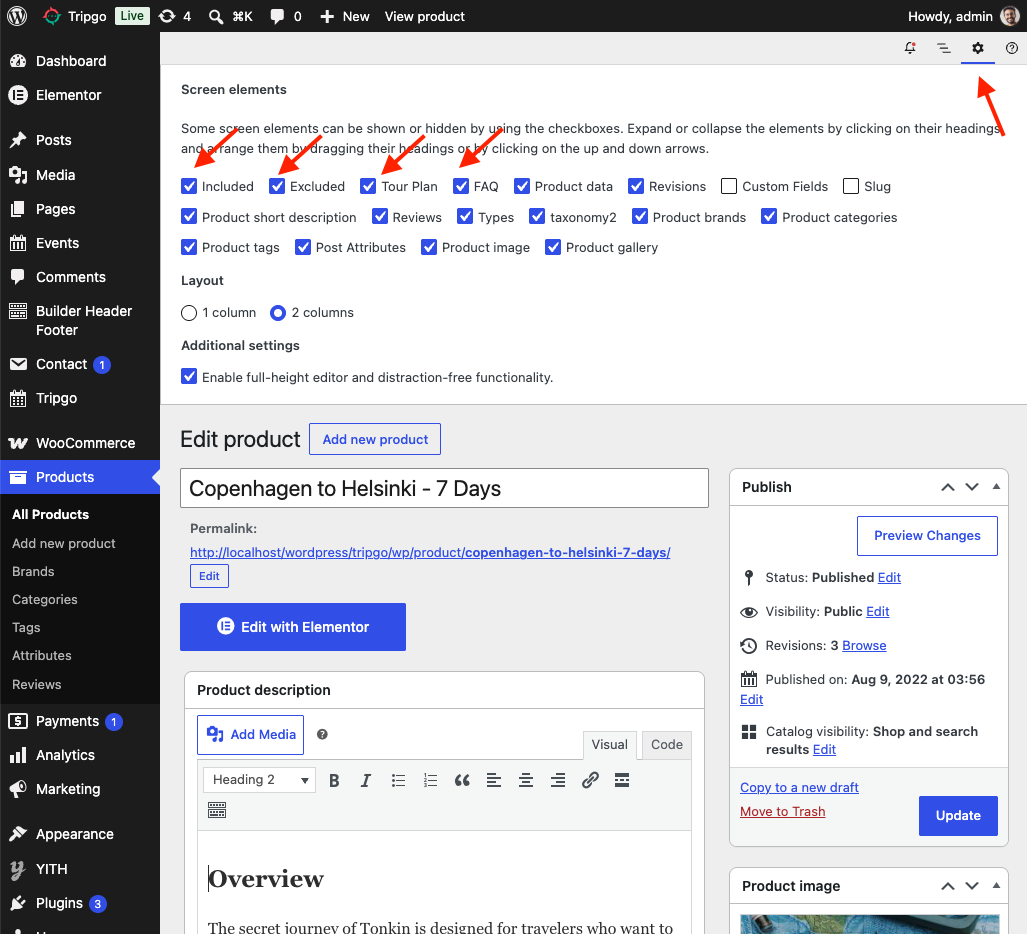Enable the Custom Fields checkbox

tap(729, 186)
